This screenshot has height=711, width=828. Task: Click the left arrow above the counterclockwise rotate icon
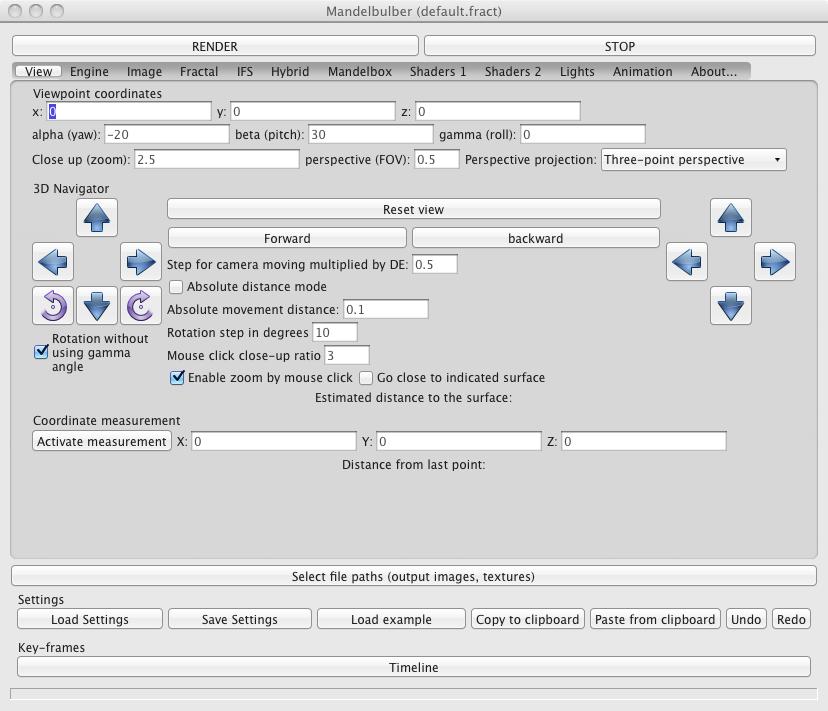[53, 261]
